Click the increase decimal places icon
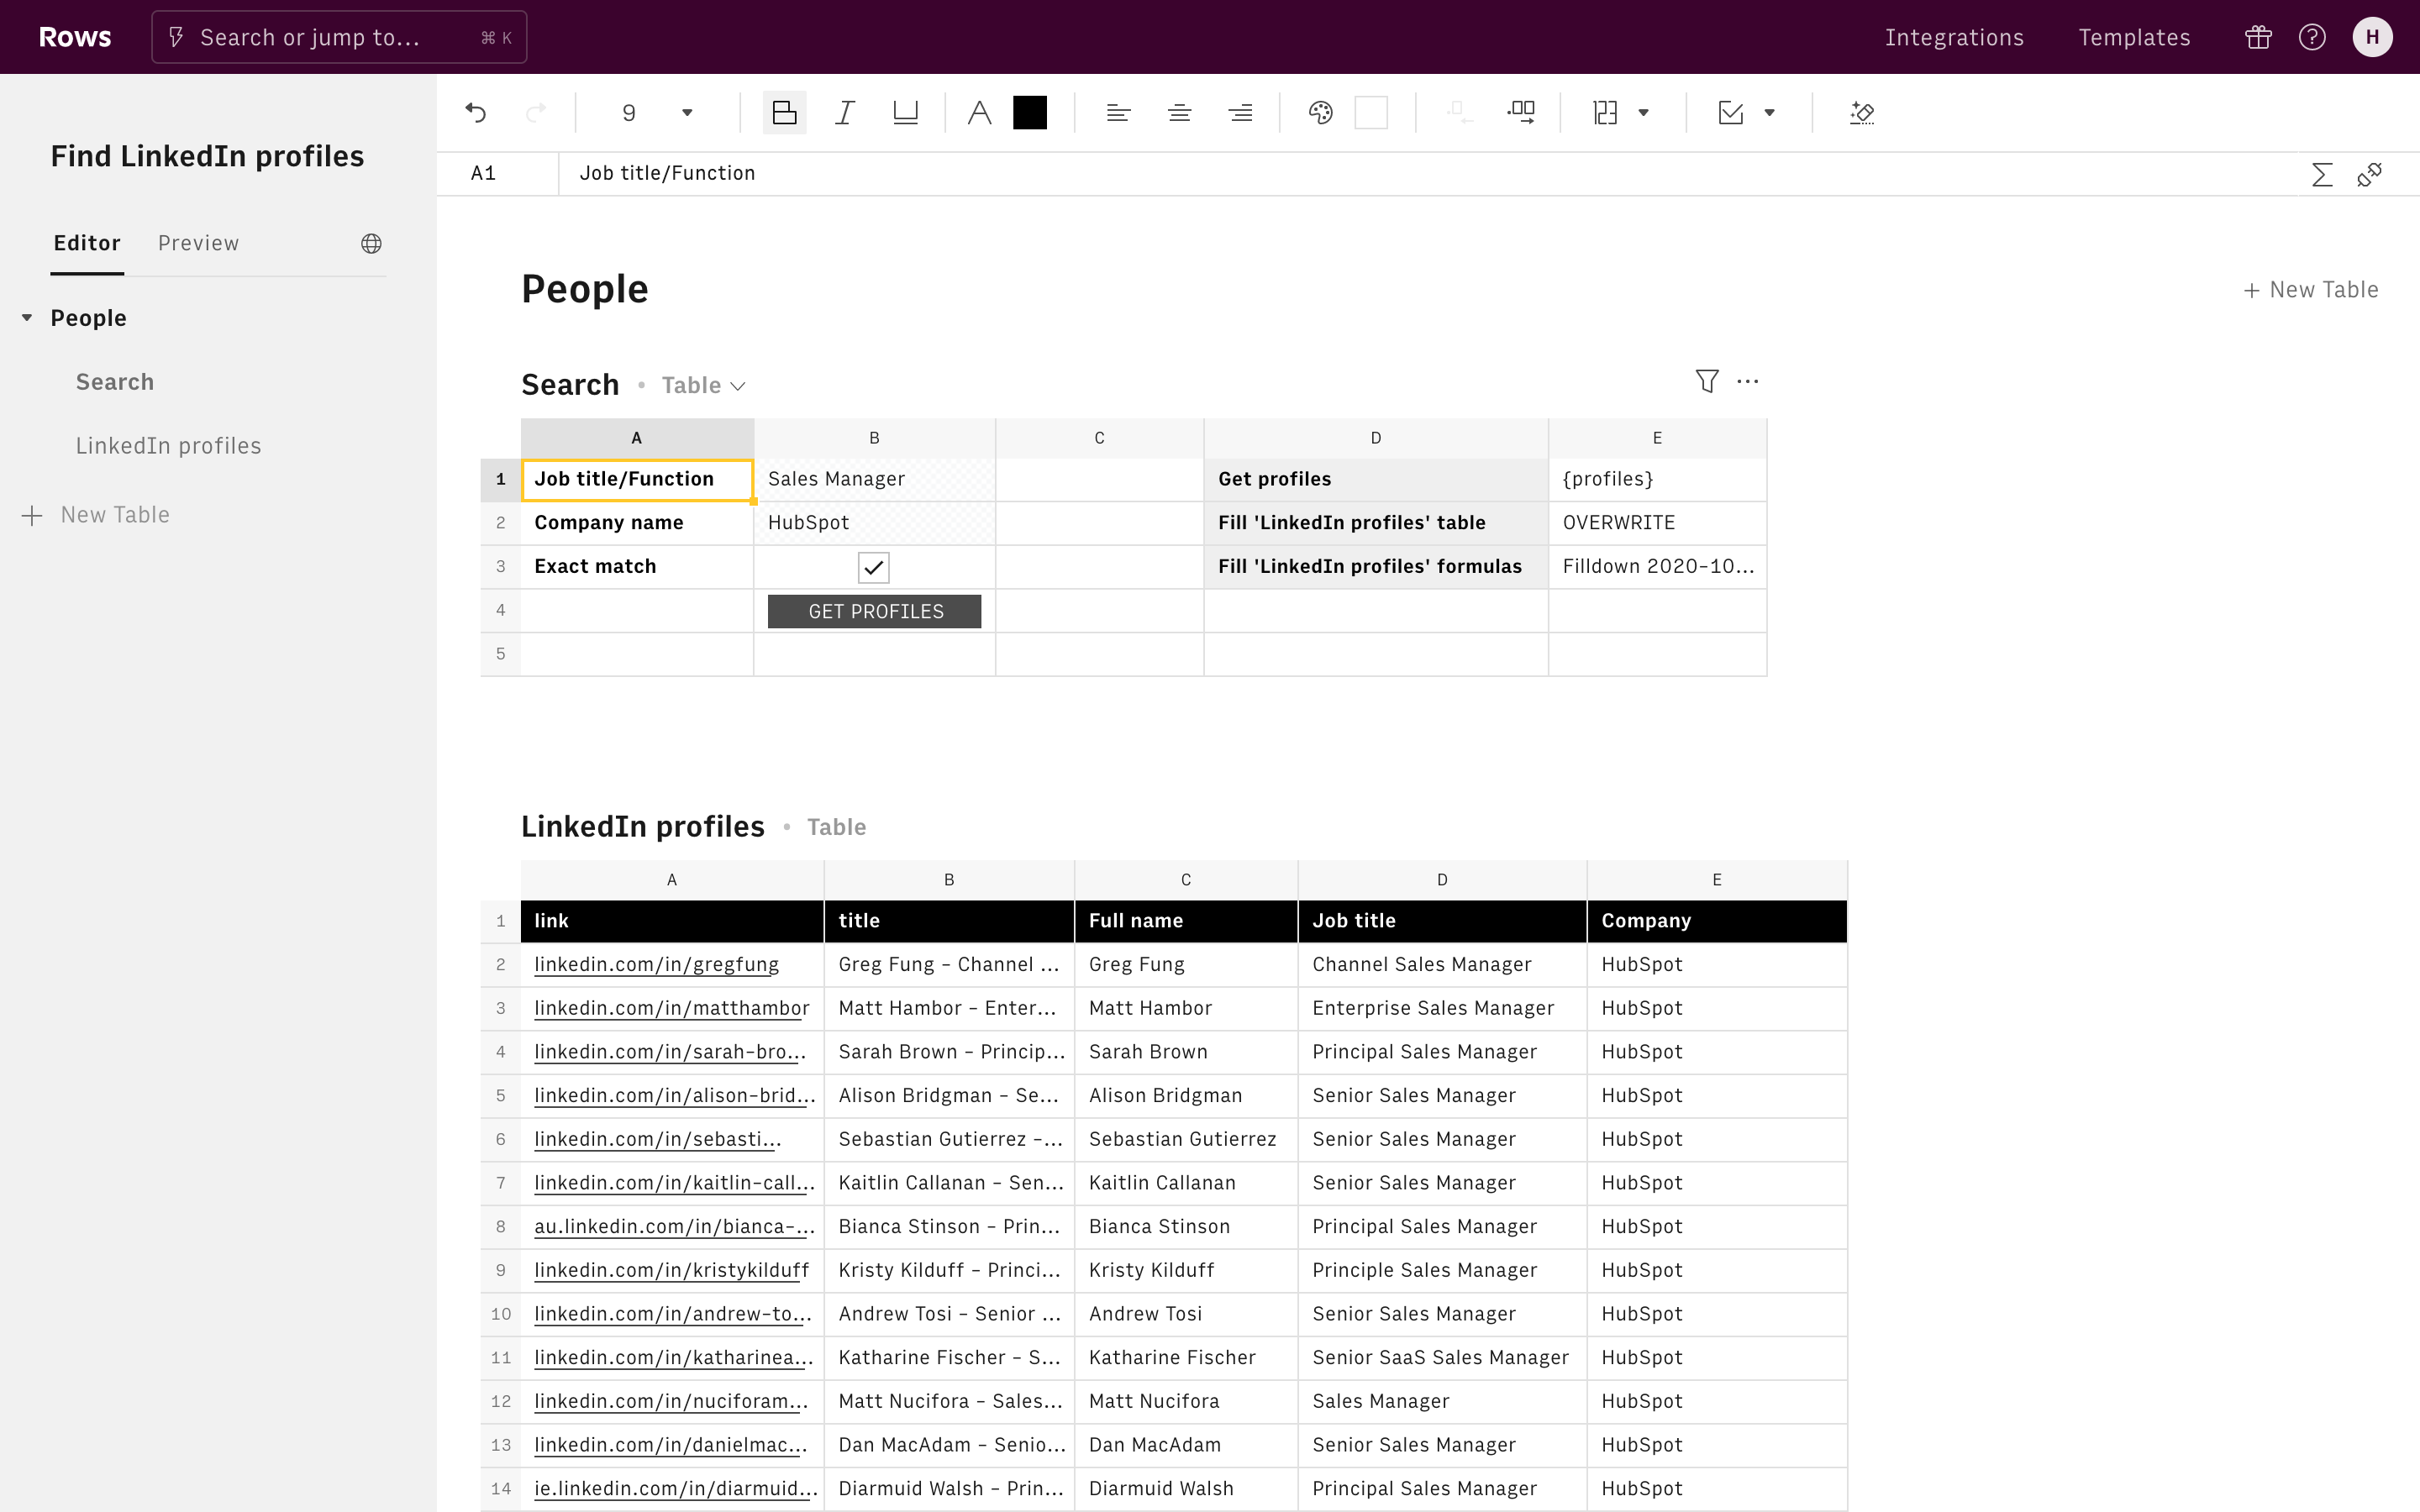This screenshot has height=1512, width=2420. (1521, 113)
